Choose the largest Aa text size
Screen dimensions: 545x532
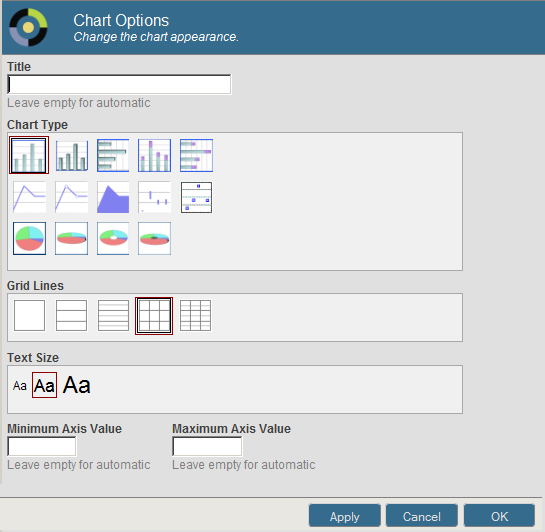tap(77, 385)
